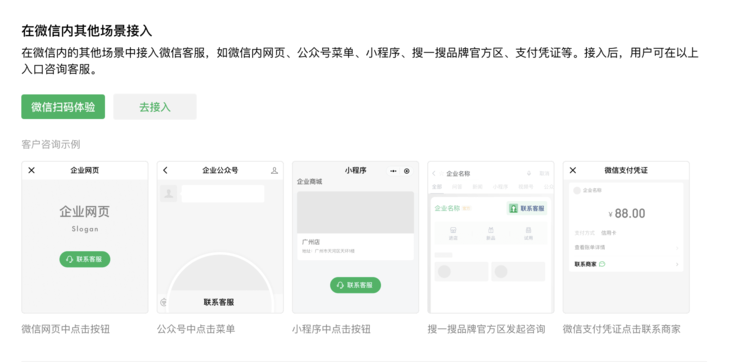Click the 广州店 store entry
The height and width of the screenshot is (362, 730).
(x=355, y=247)
